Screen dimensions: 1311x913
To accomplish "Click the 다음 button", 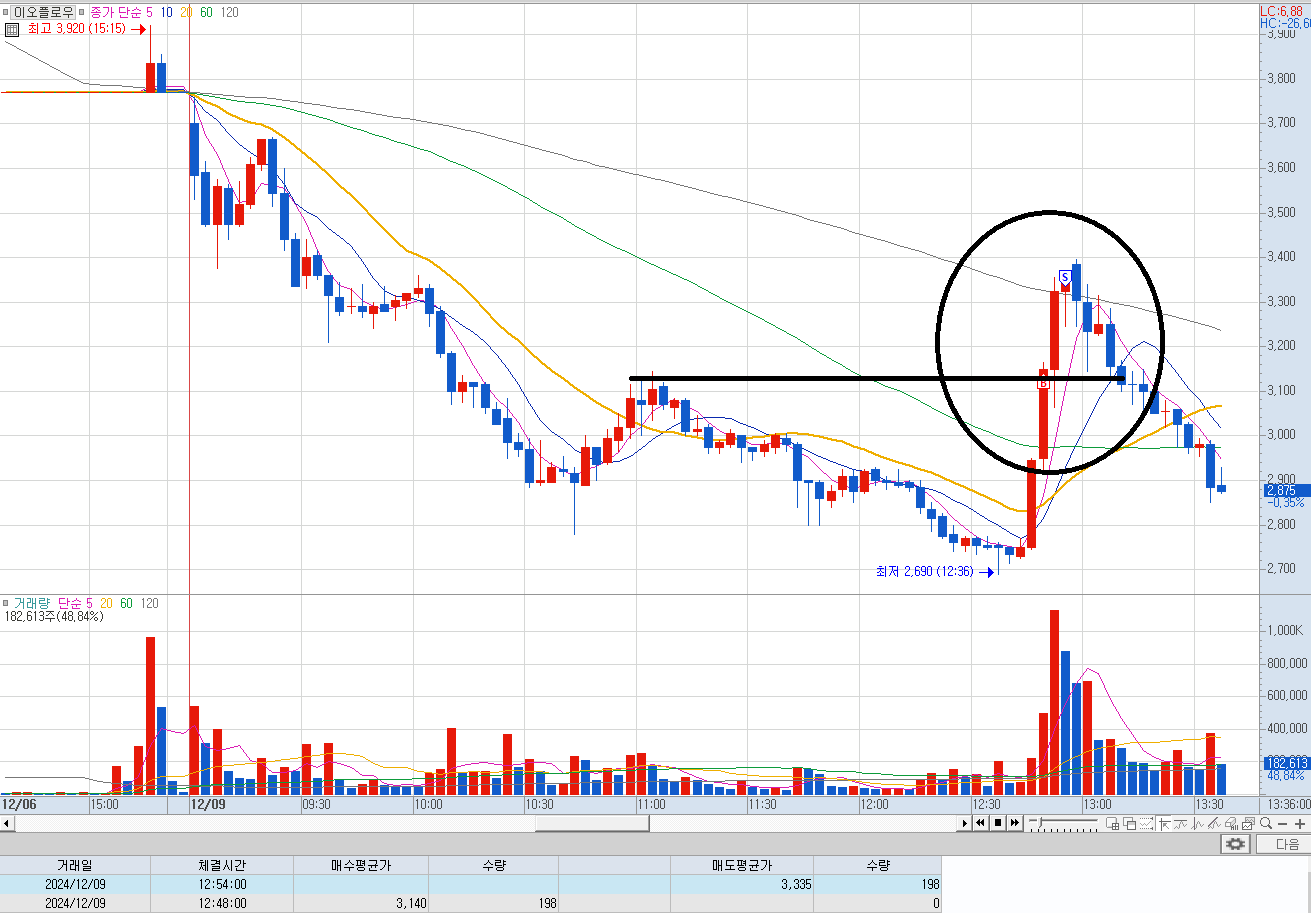I will (x=1286, y=844).
